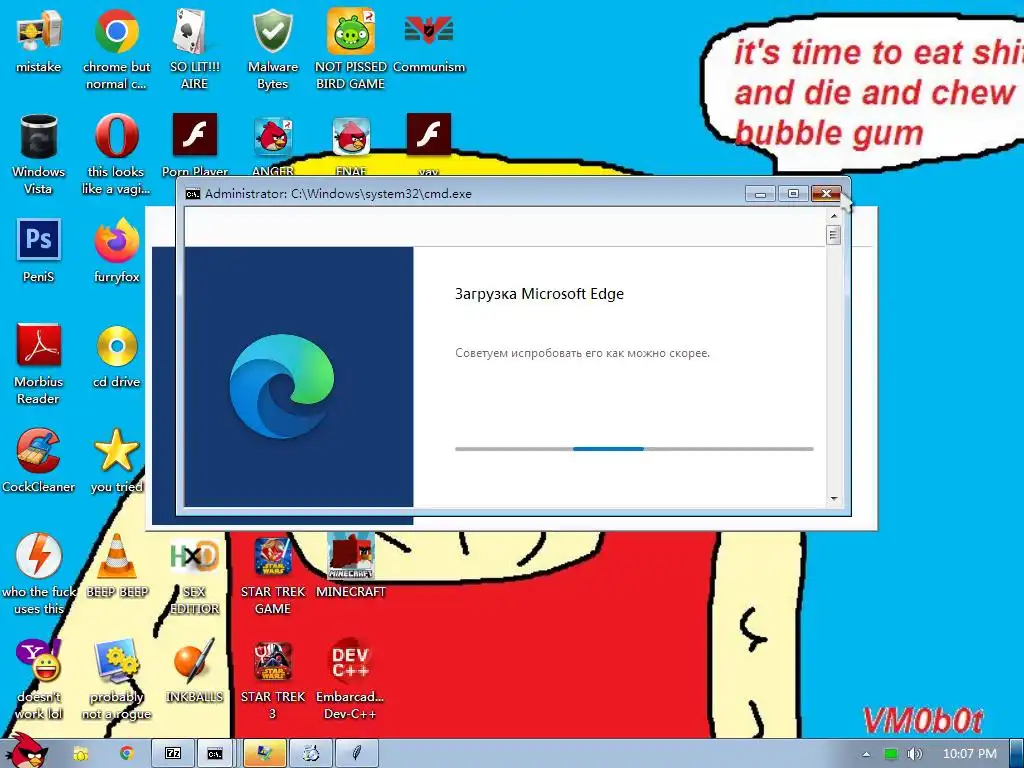Viewport: 1024px width, 768px height.
Task: Open the 'Morbius Reader' Adobe icon
Action: pyautogui.click(x=39, y=364)
